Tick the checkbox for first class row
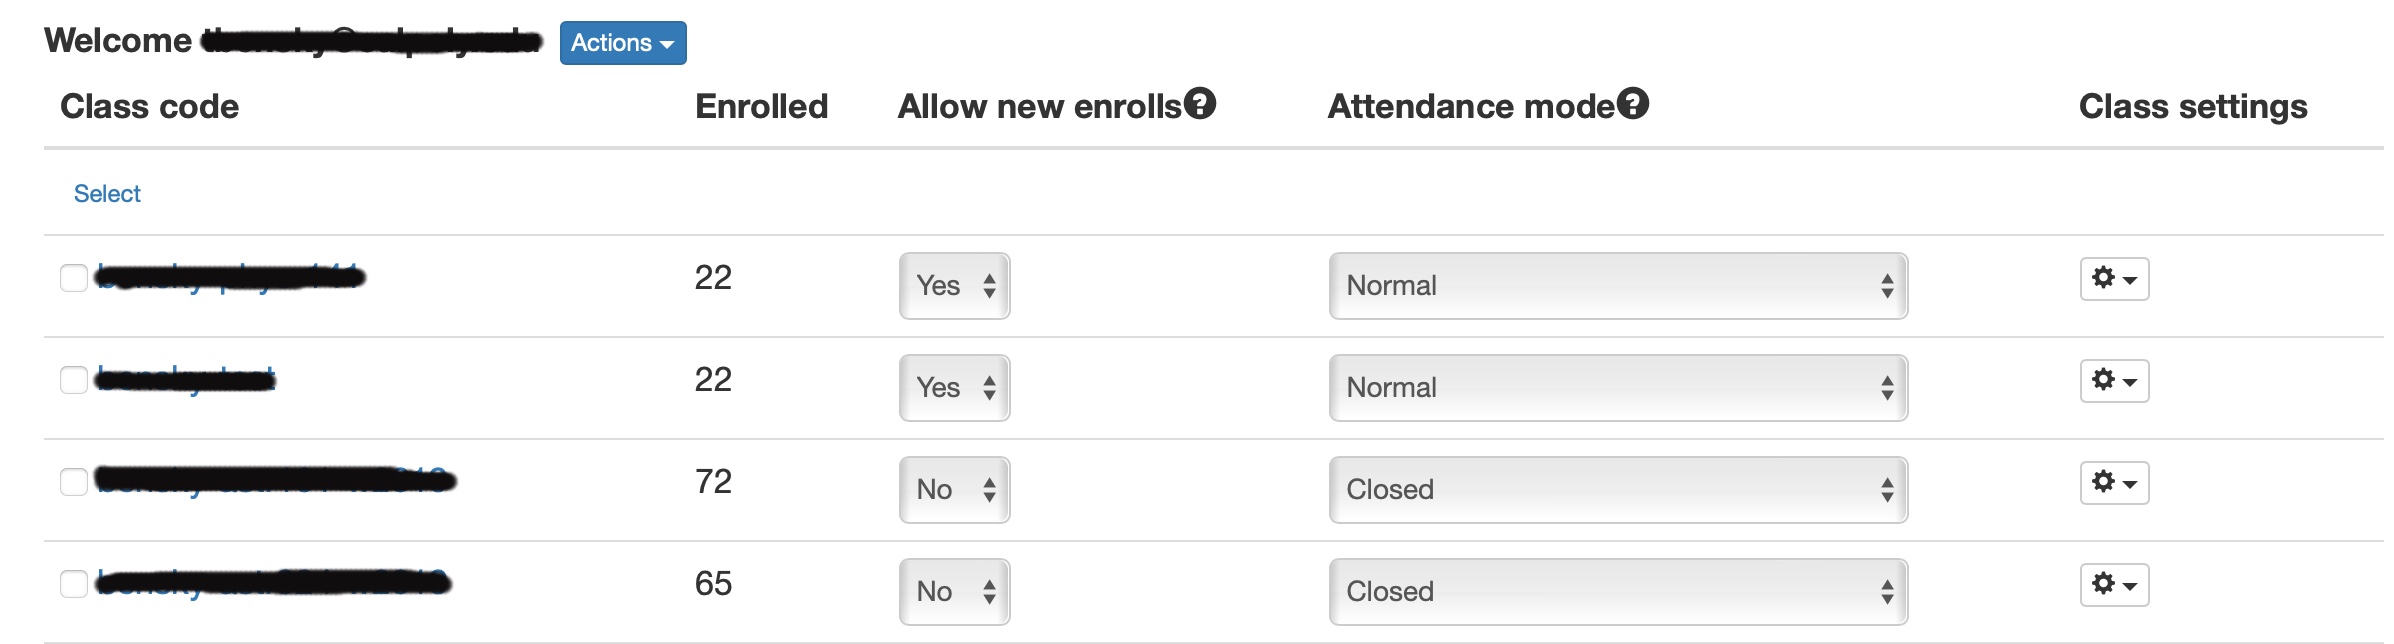2394x644 pixels. coord(74,278)
